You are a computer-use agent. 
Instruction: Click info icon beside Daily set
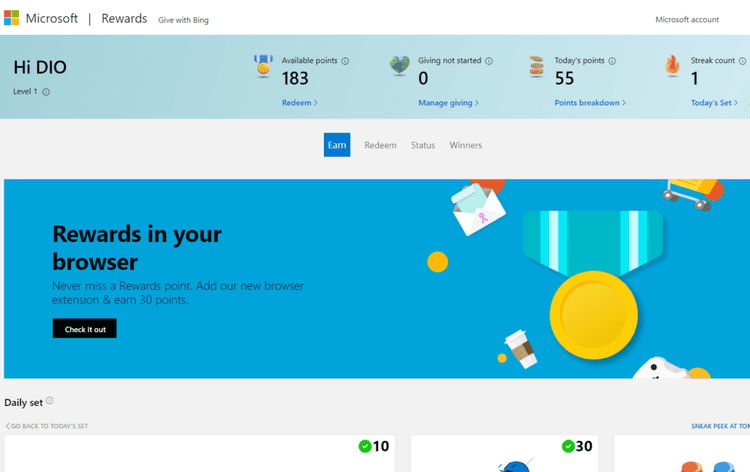pos(50,401)
